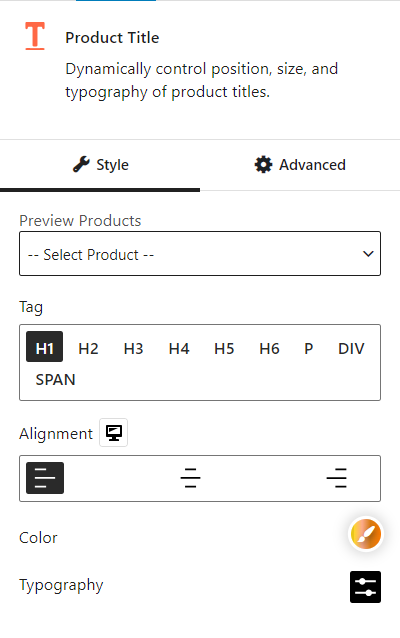
Task: Select right text alignment icon
Action: [x=337, y=478]
